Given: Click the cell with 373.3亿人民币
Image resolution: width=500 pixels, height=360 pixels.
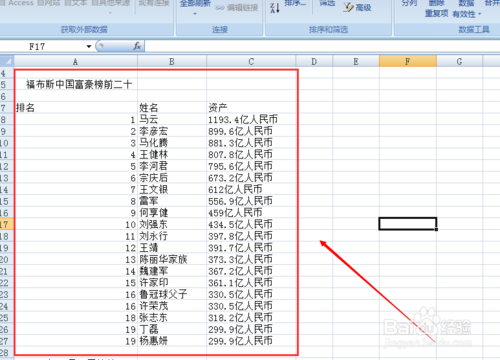Looking at the screenshot, I should point(251,259).
